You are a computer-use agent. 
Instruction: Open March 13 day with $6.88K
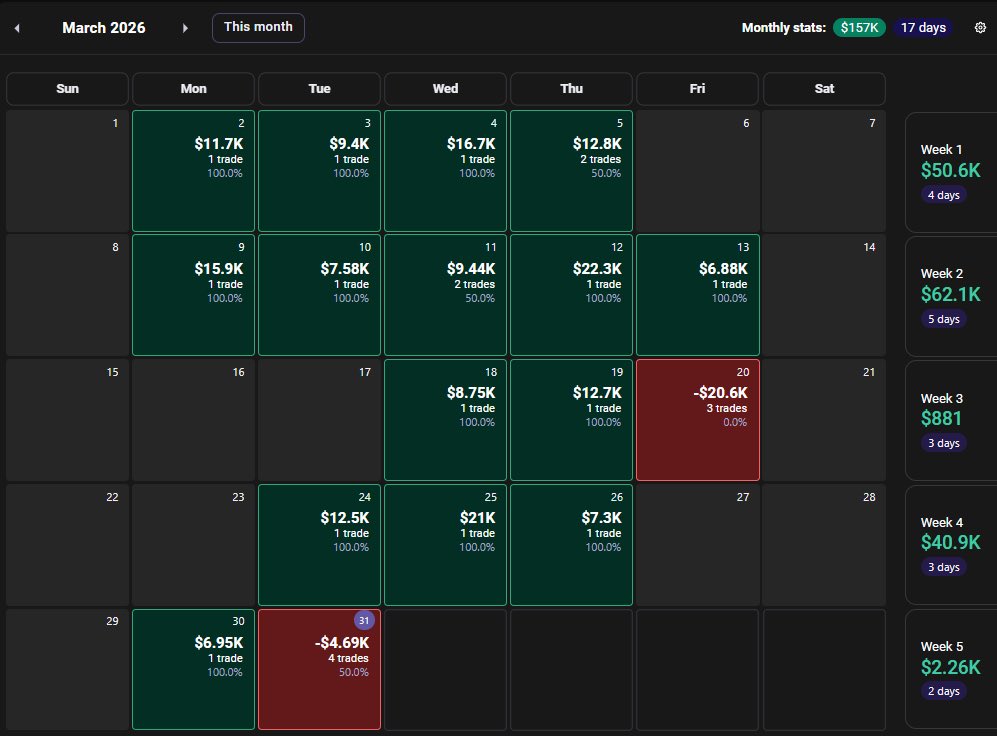pyautogui.click(x=698, y=295)
